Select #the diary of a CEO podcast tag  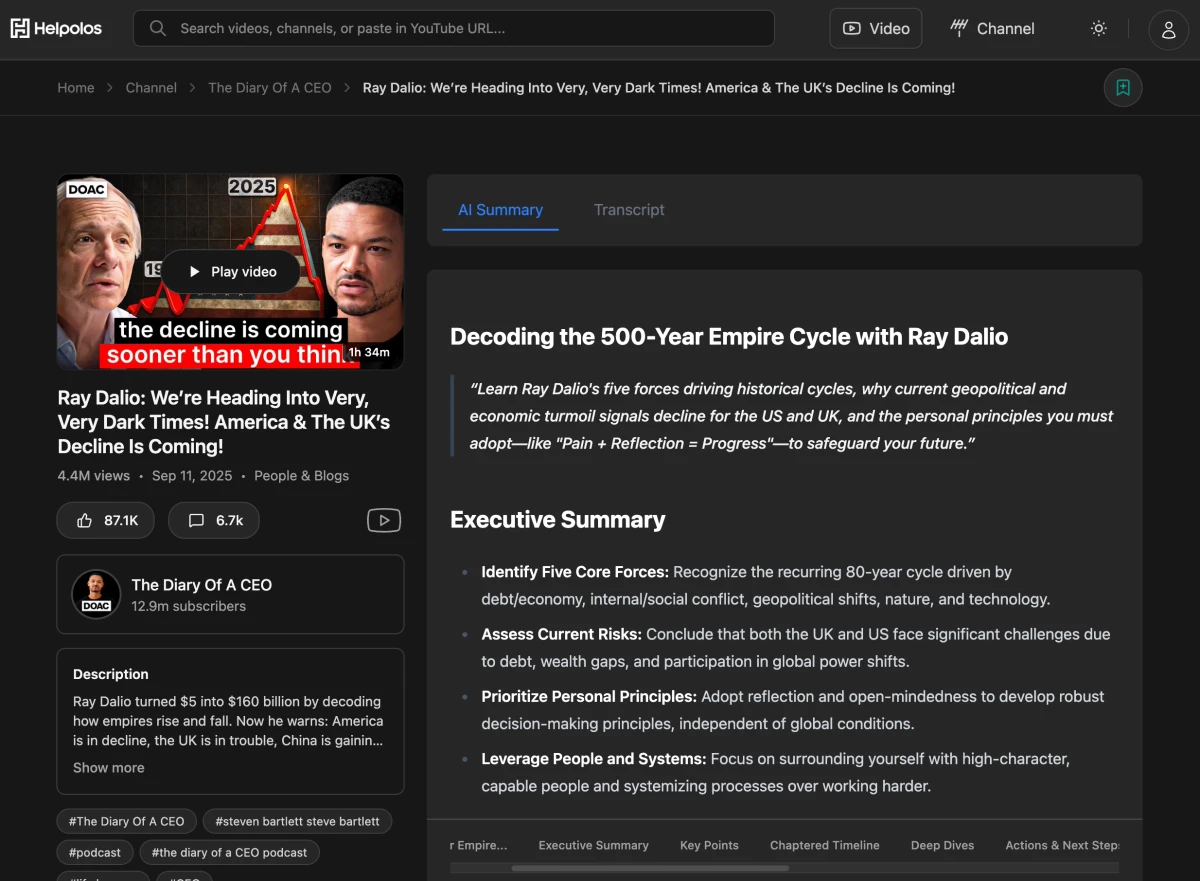[230, 853]
